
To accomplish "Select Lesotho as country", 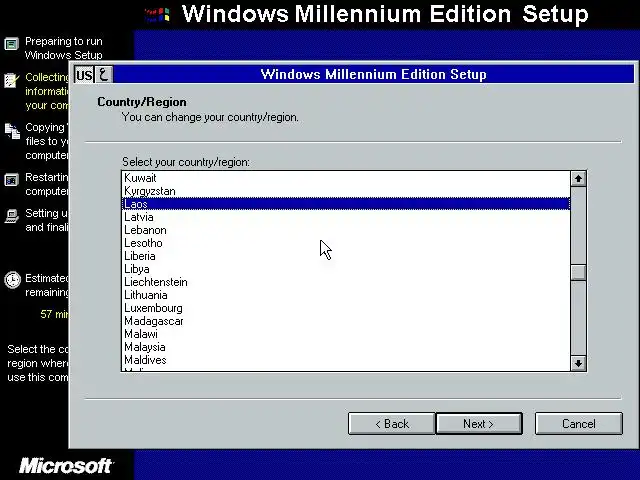I will click(x=346, y=243).
